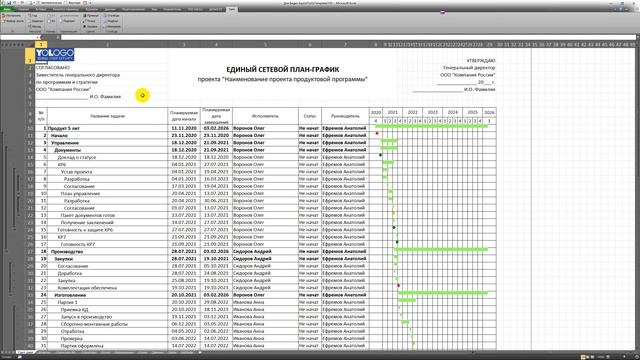
Task: Select the Устав проекта task cell
Action: click(107, 172)
